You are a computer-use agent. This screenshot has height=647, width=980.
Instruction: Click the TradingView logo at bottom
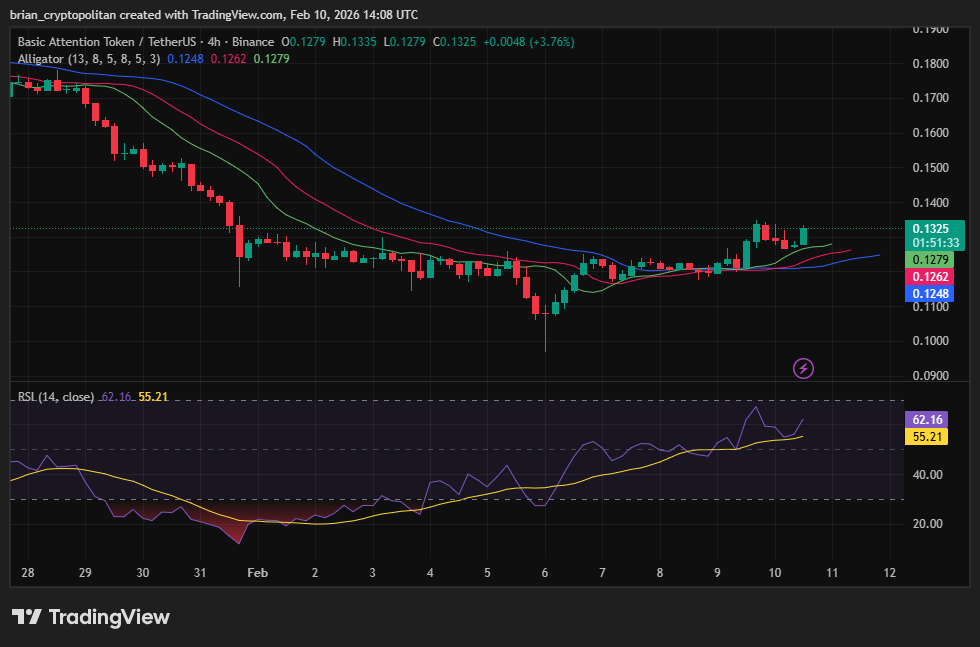pos(91,617)
